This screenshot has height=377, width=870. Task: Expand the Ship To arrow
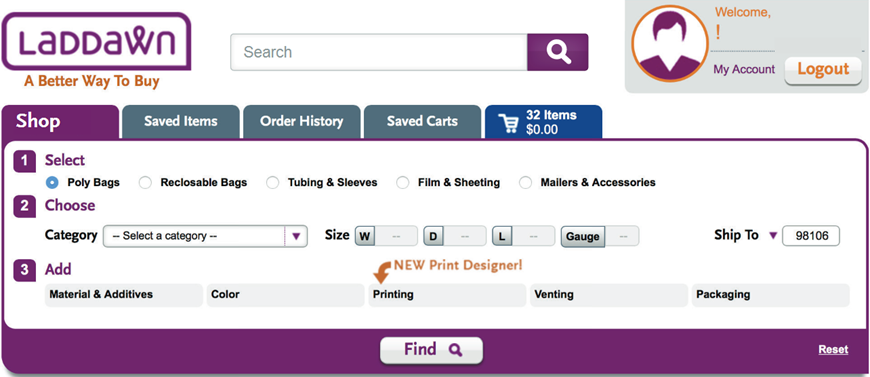[x=773, y=235]
